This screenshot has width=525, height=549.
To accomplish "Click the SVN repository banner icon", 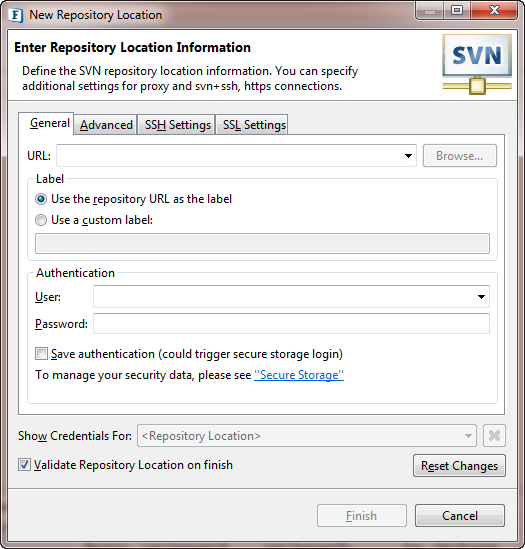I will click(x=477, y=64).
